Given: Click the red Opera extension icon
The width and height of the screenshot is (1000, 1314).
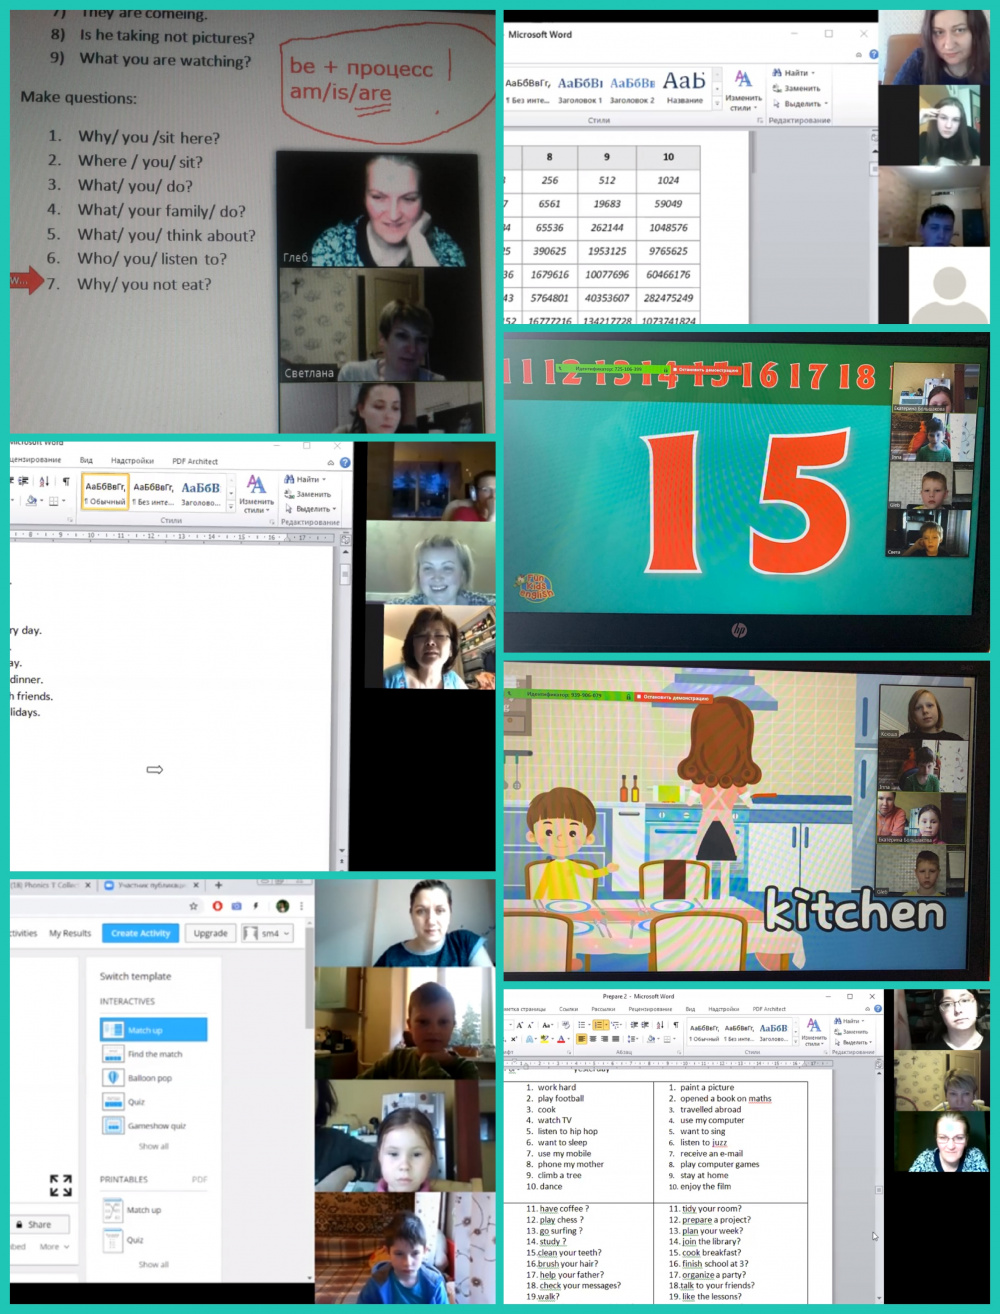Looking at the screenshot, I should click(x=217, y=906).
